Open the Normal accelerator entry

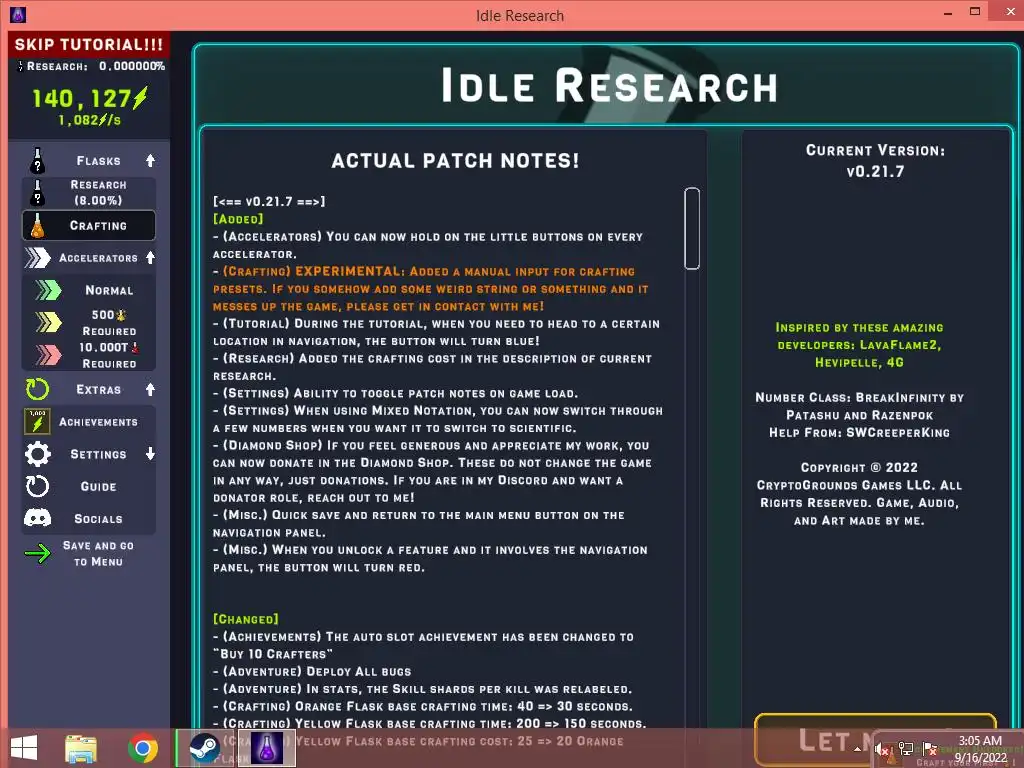click(x=89, y=290)
